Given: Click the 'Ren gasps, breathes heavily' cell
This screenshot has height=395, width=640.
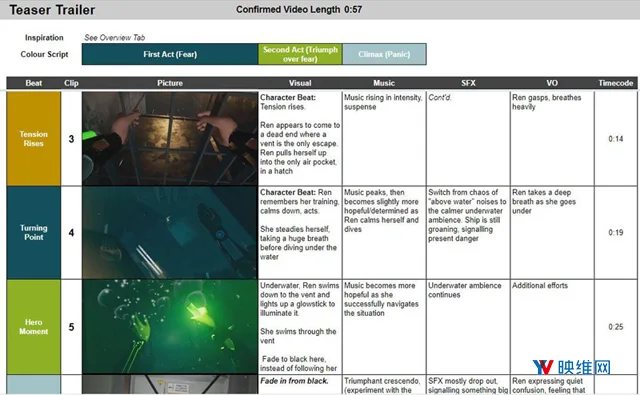Looking at the screenshot, I should click(x=552, y=139).
